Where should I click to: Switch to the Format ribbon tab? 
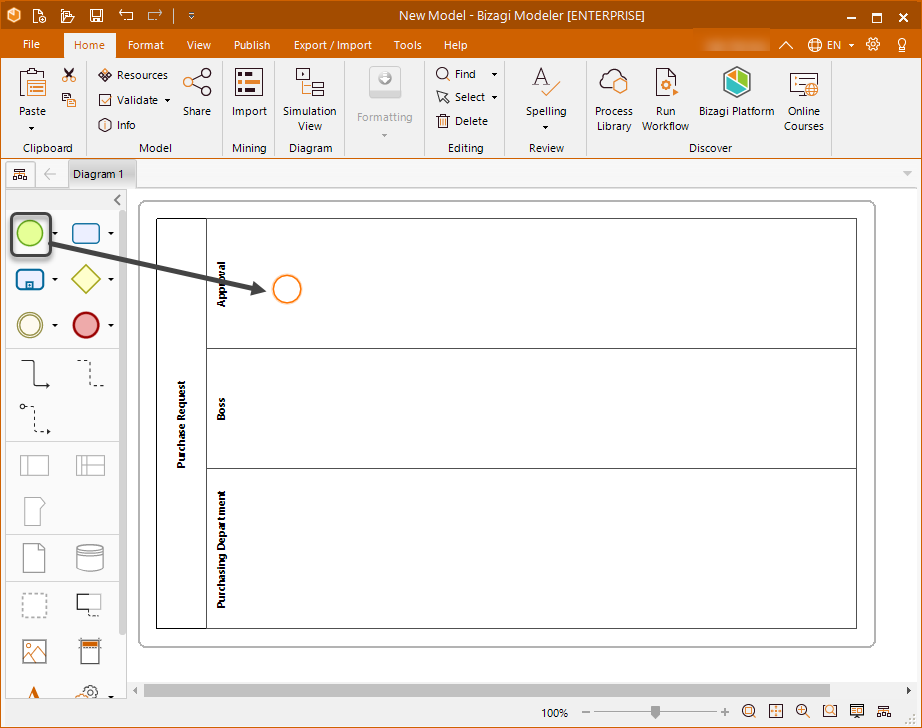point(146,45)
